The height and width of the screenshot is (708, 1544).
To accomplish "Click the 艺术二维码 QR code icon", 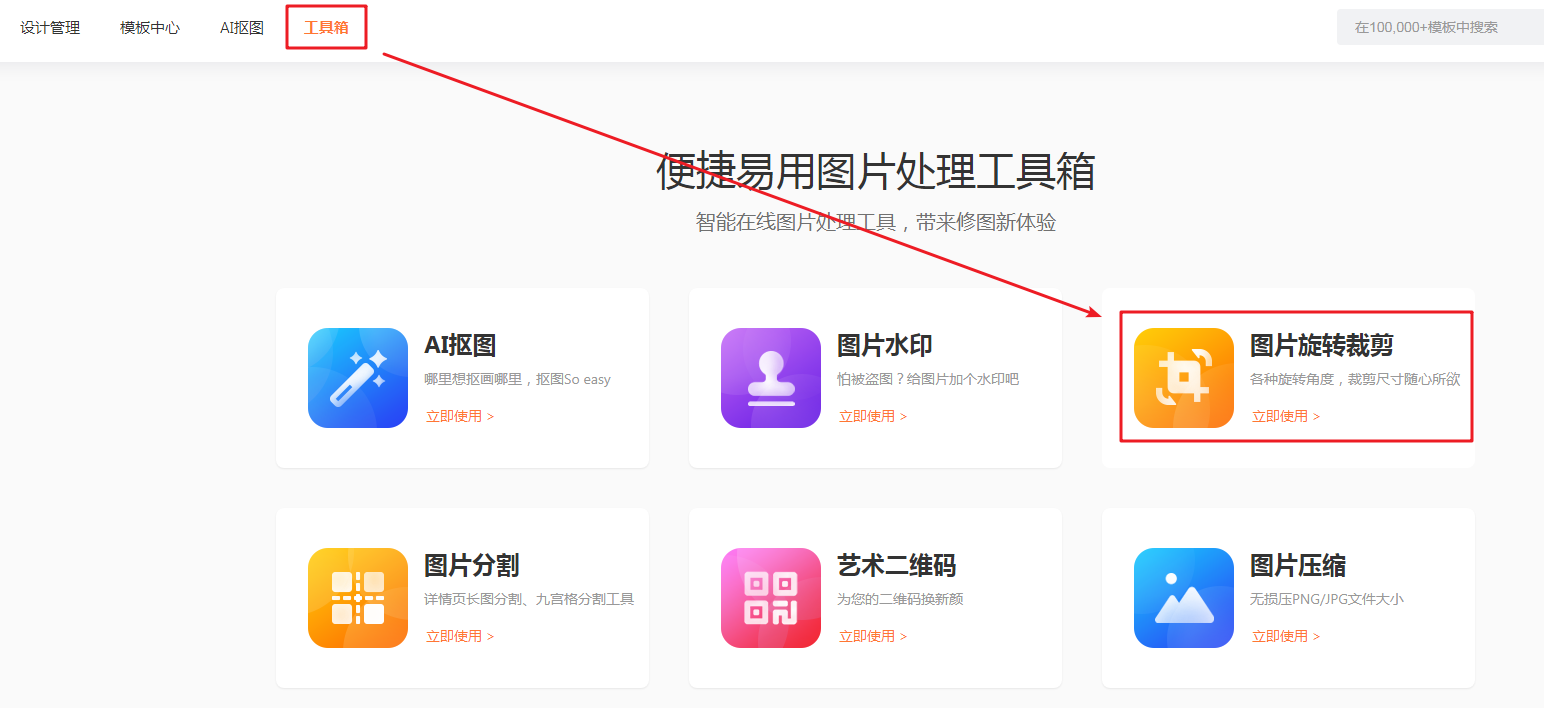I will tap(771, 598).
